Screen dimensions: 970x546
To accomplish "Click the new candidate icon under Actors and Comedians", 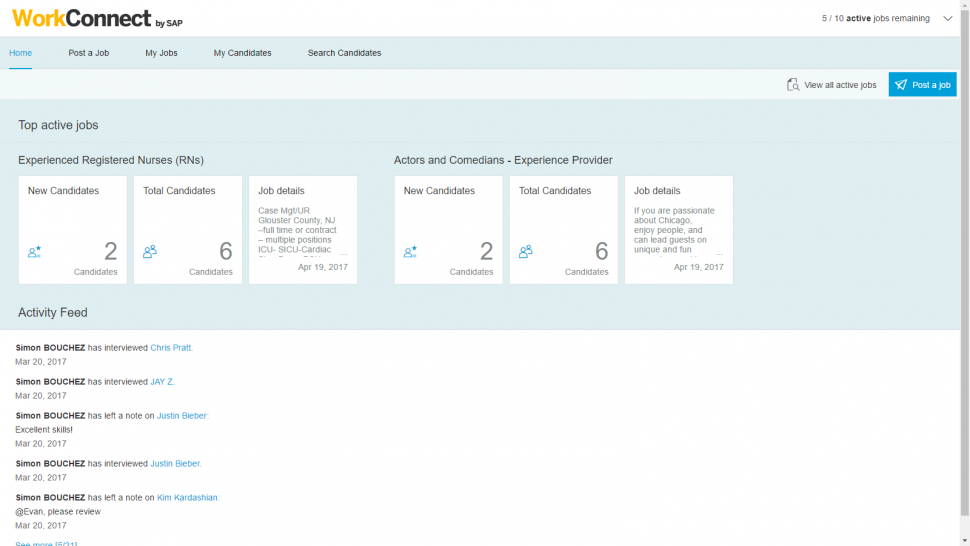I will [410, 252].
